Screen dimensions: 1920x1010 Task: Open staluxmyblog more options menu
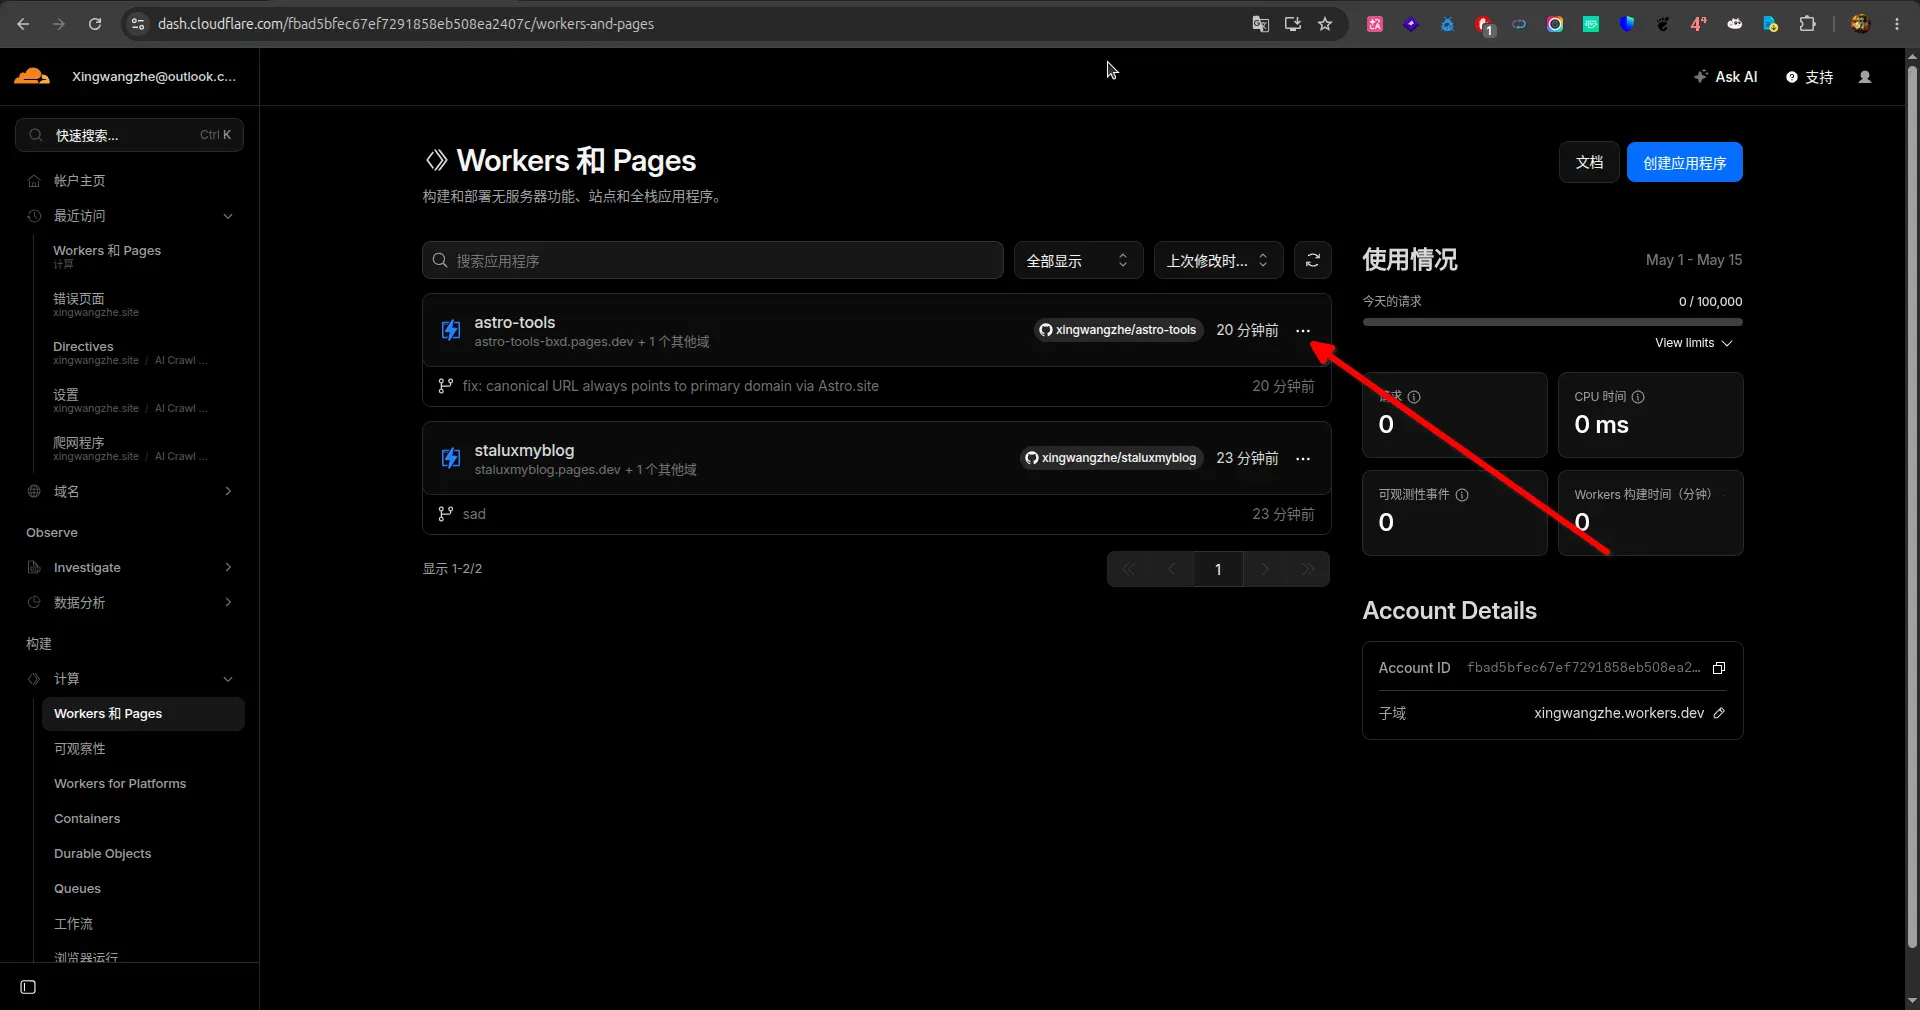pos(1303,458)
